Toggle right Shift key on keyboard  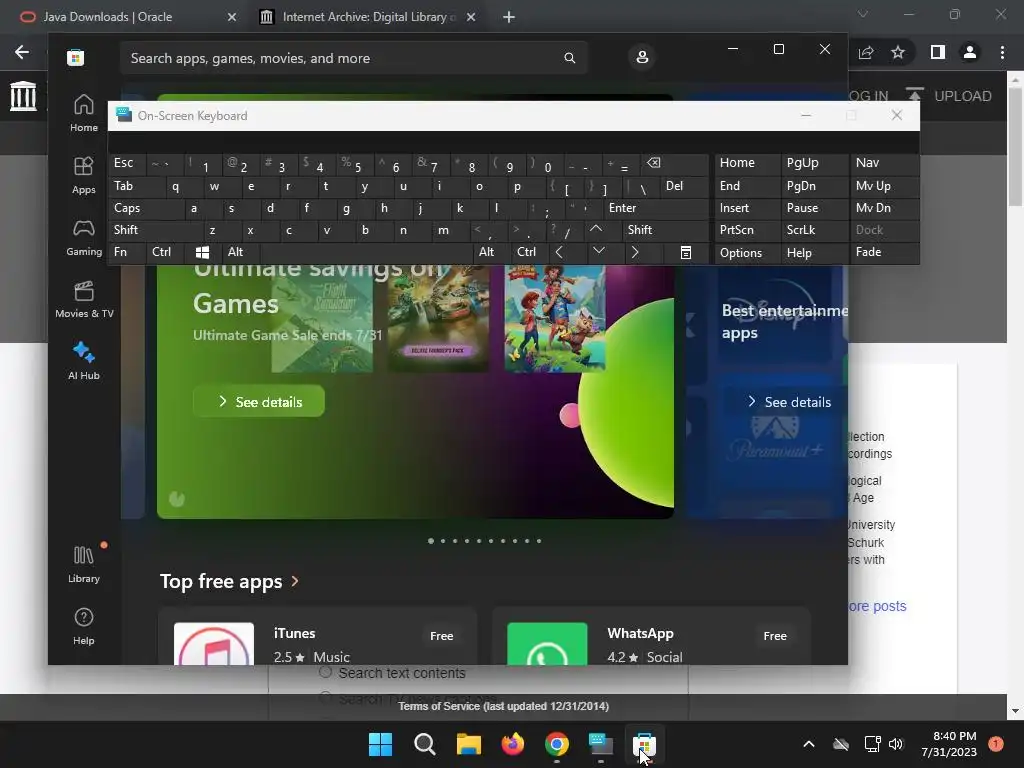coord(664,229)
